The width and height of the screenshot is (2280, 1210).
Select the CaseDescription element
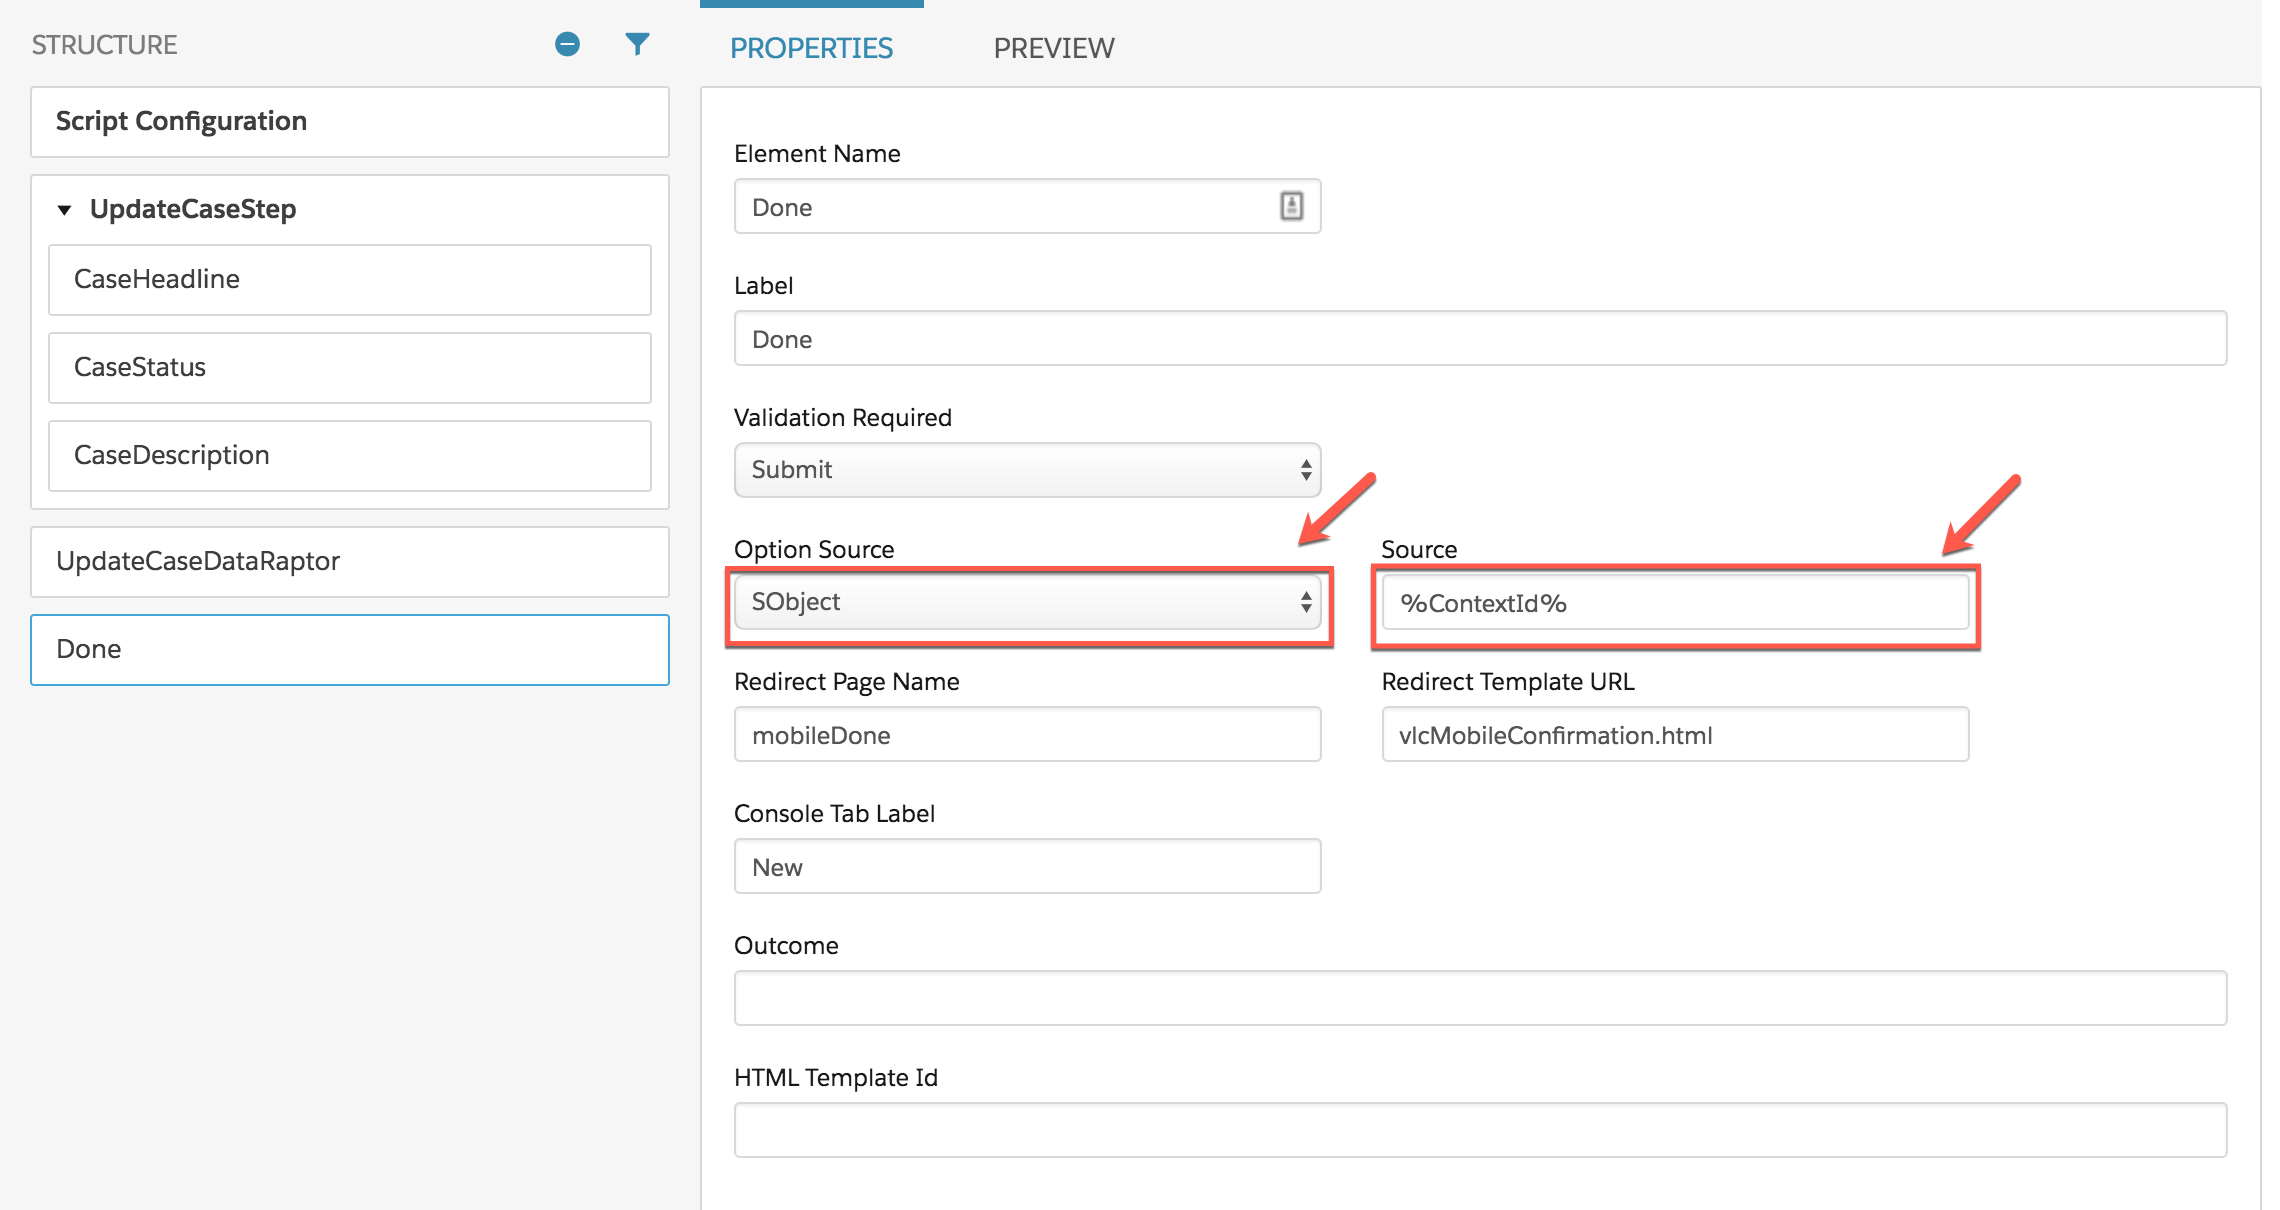coord(350,456)
